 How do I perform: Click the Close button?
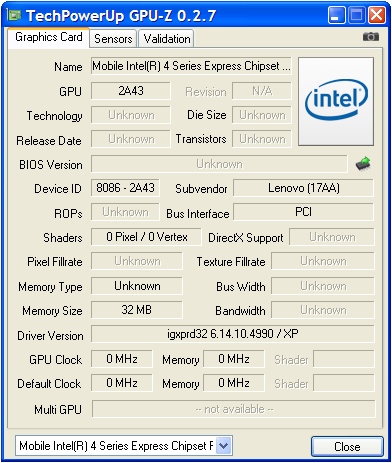click(x=347, y=446)
